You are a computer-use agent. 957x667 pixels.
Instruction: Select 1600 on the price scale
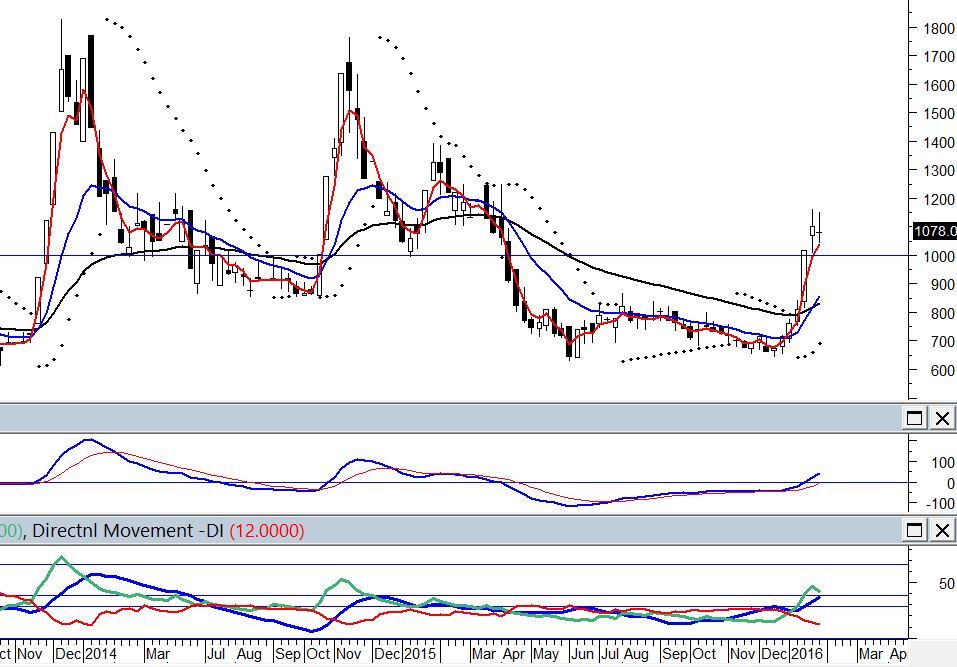(939, 85)
